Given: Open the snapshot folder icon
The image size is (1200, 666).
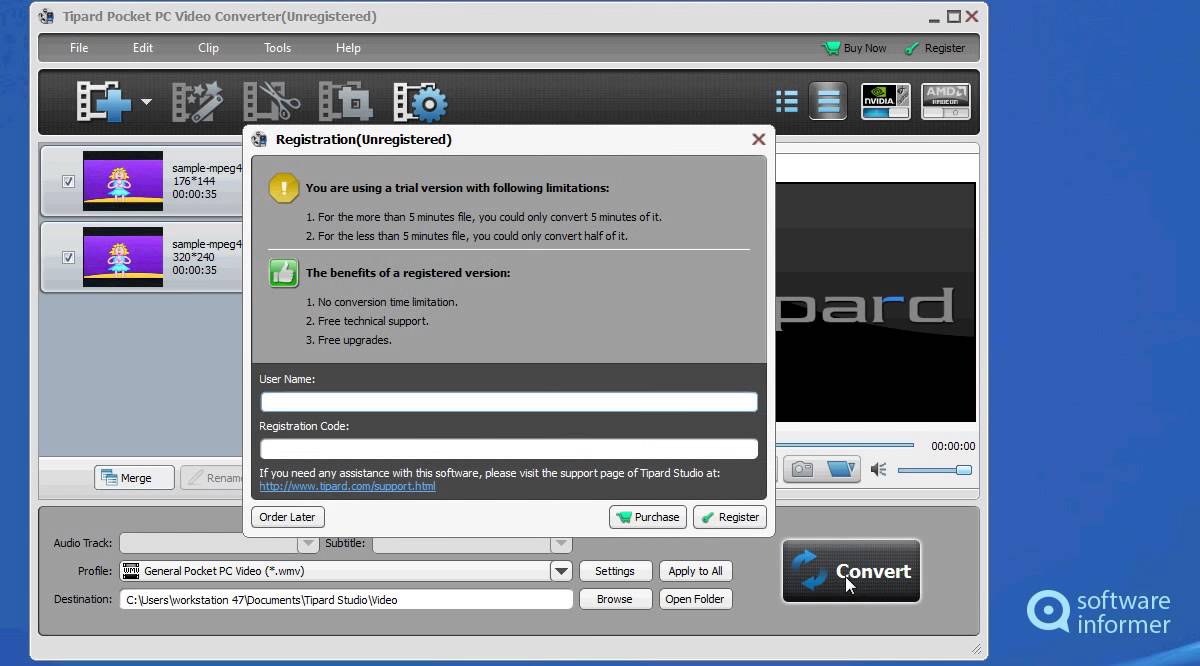Looking at the screenshot, I should coord(840,469).
